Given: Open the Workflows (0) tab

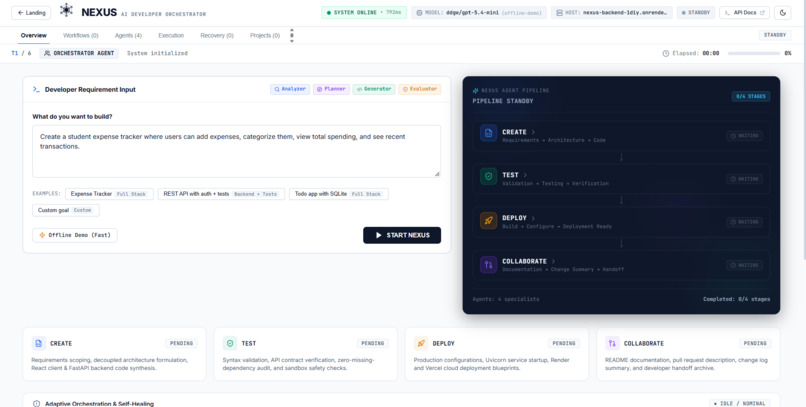Looking at the screenshot, I should pyautogui.click(x=81, y=35).
